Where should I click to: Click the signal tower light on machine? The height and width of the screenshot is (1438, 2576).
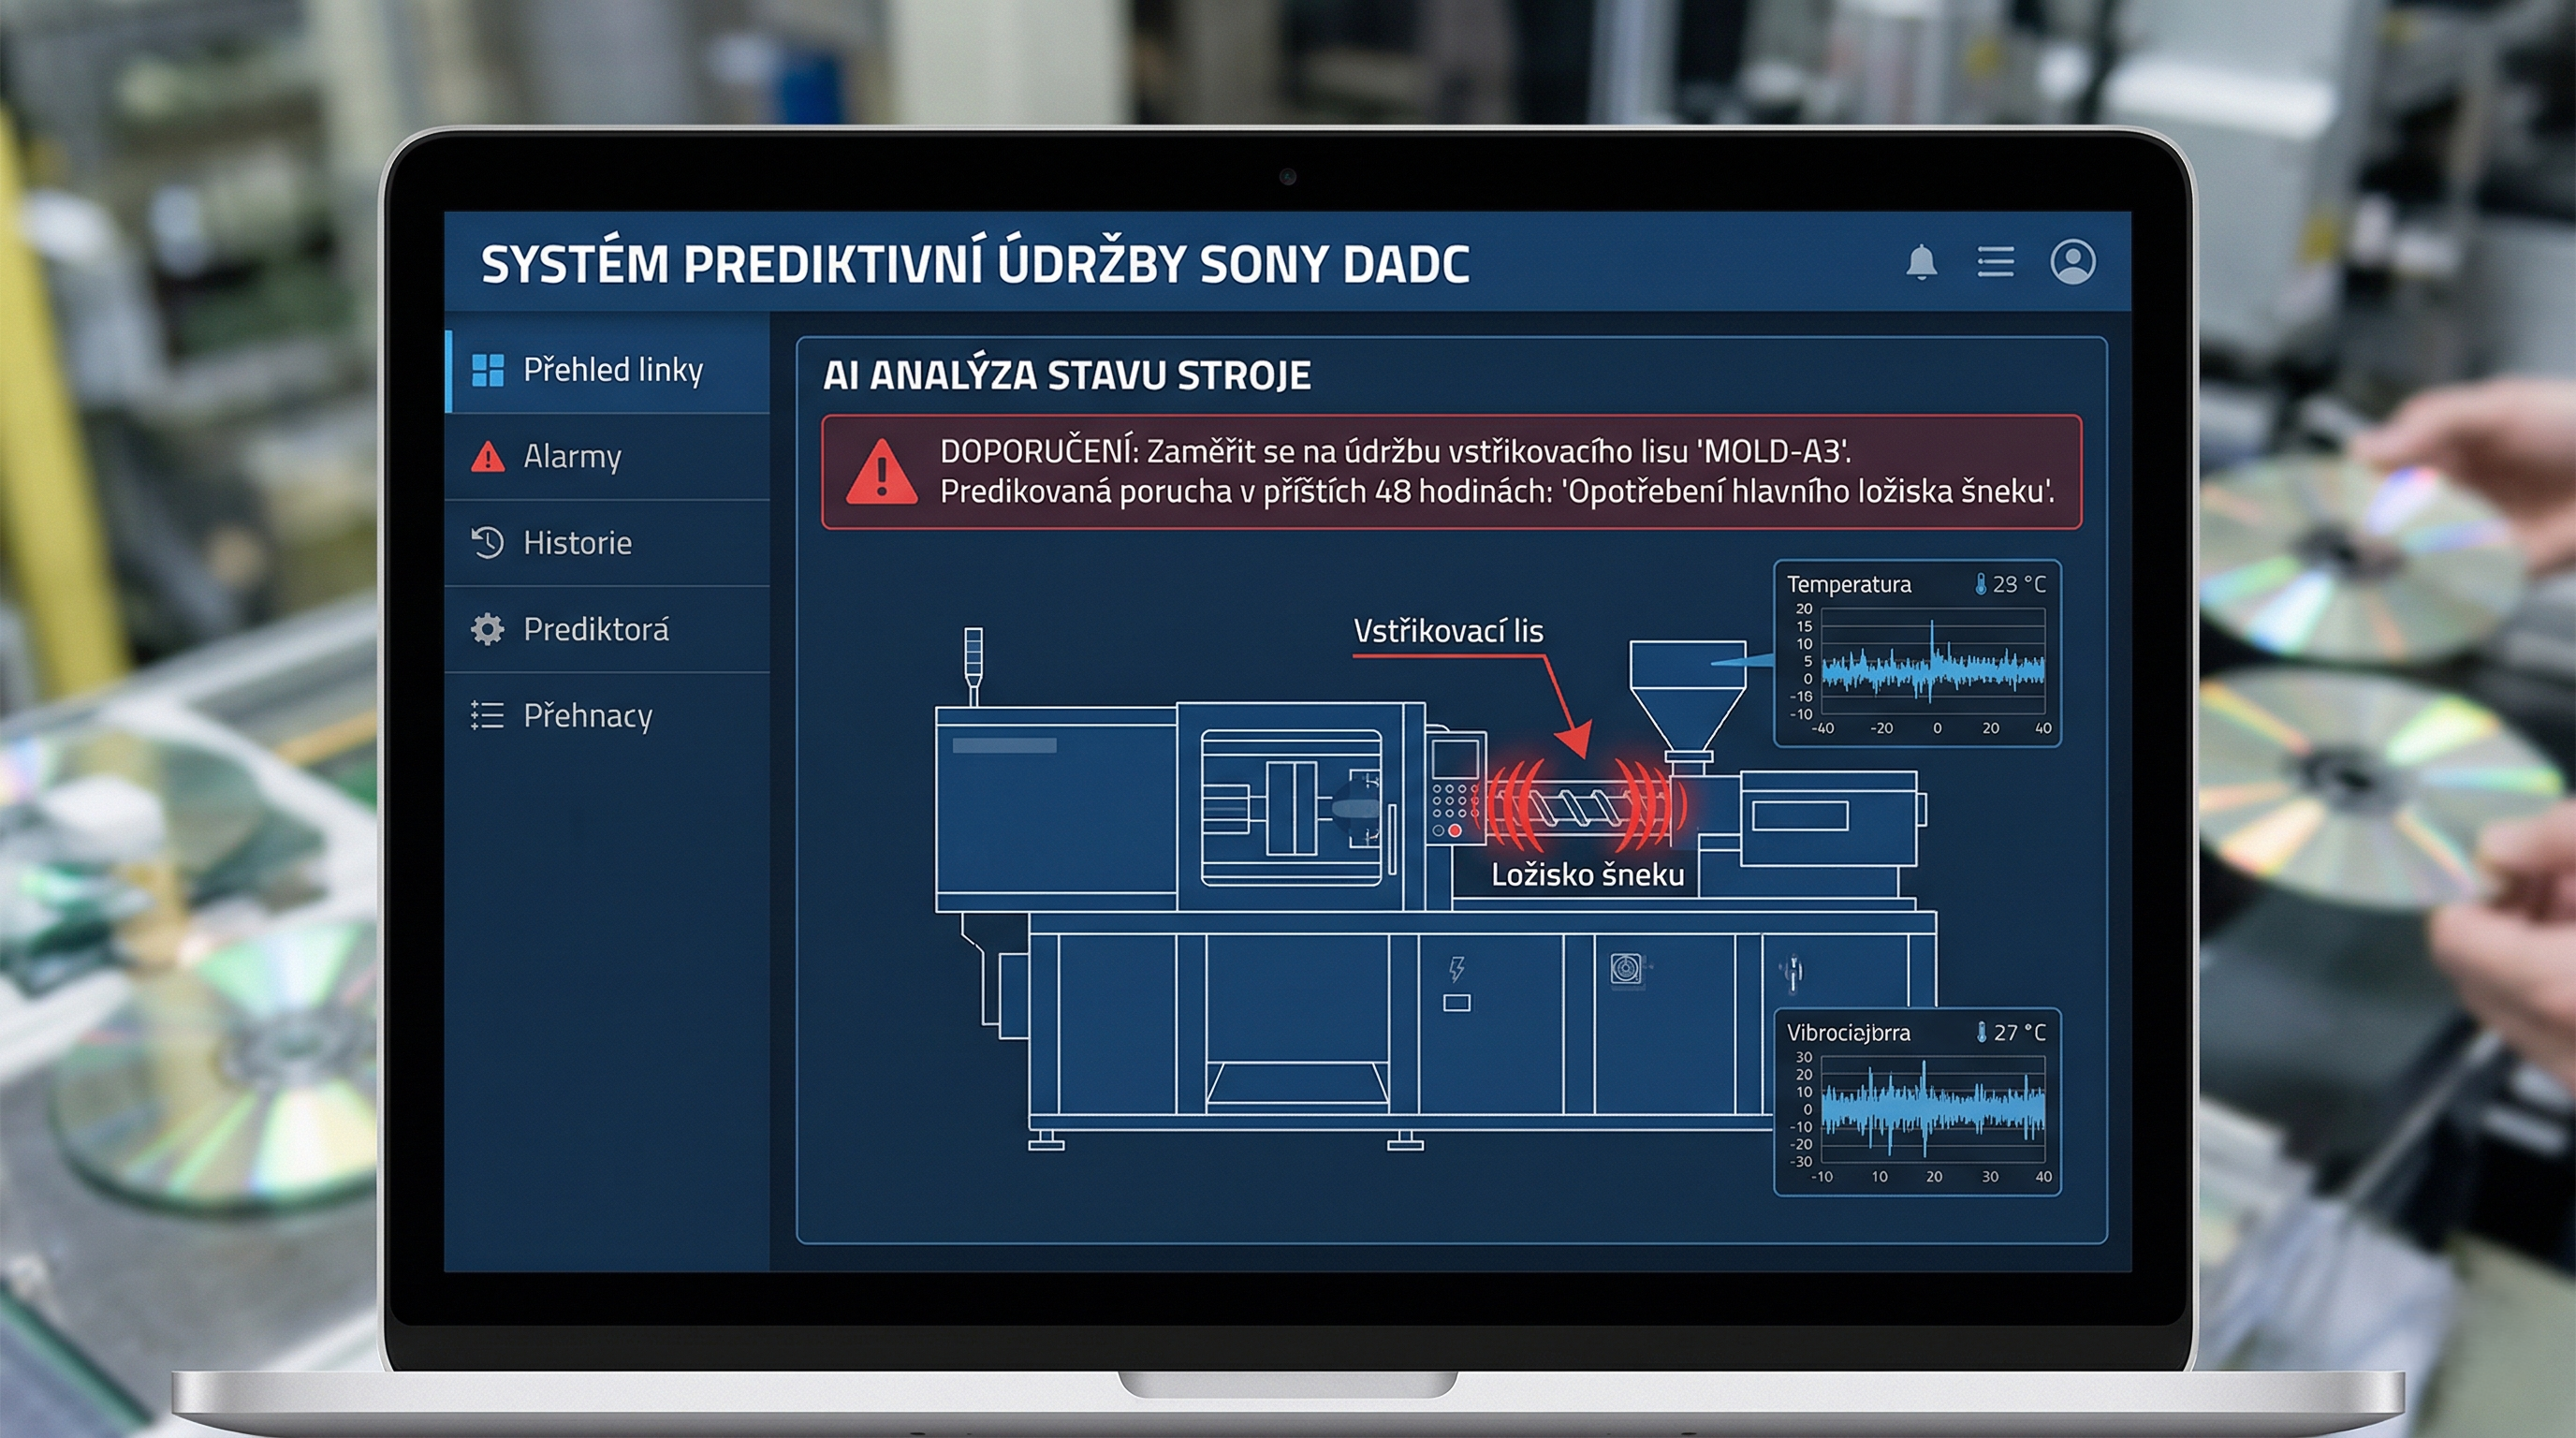pyautogui.click(x=973, y=666)
